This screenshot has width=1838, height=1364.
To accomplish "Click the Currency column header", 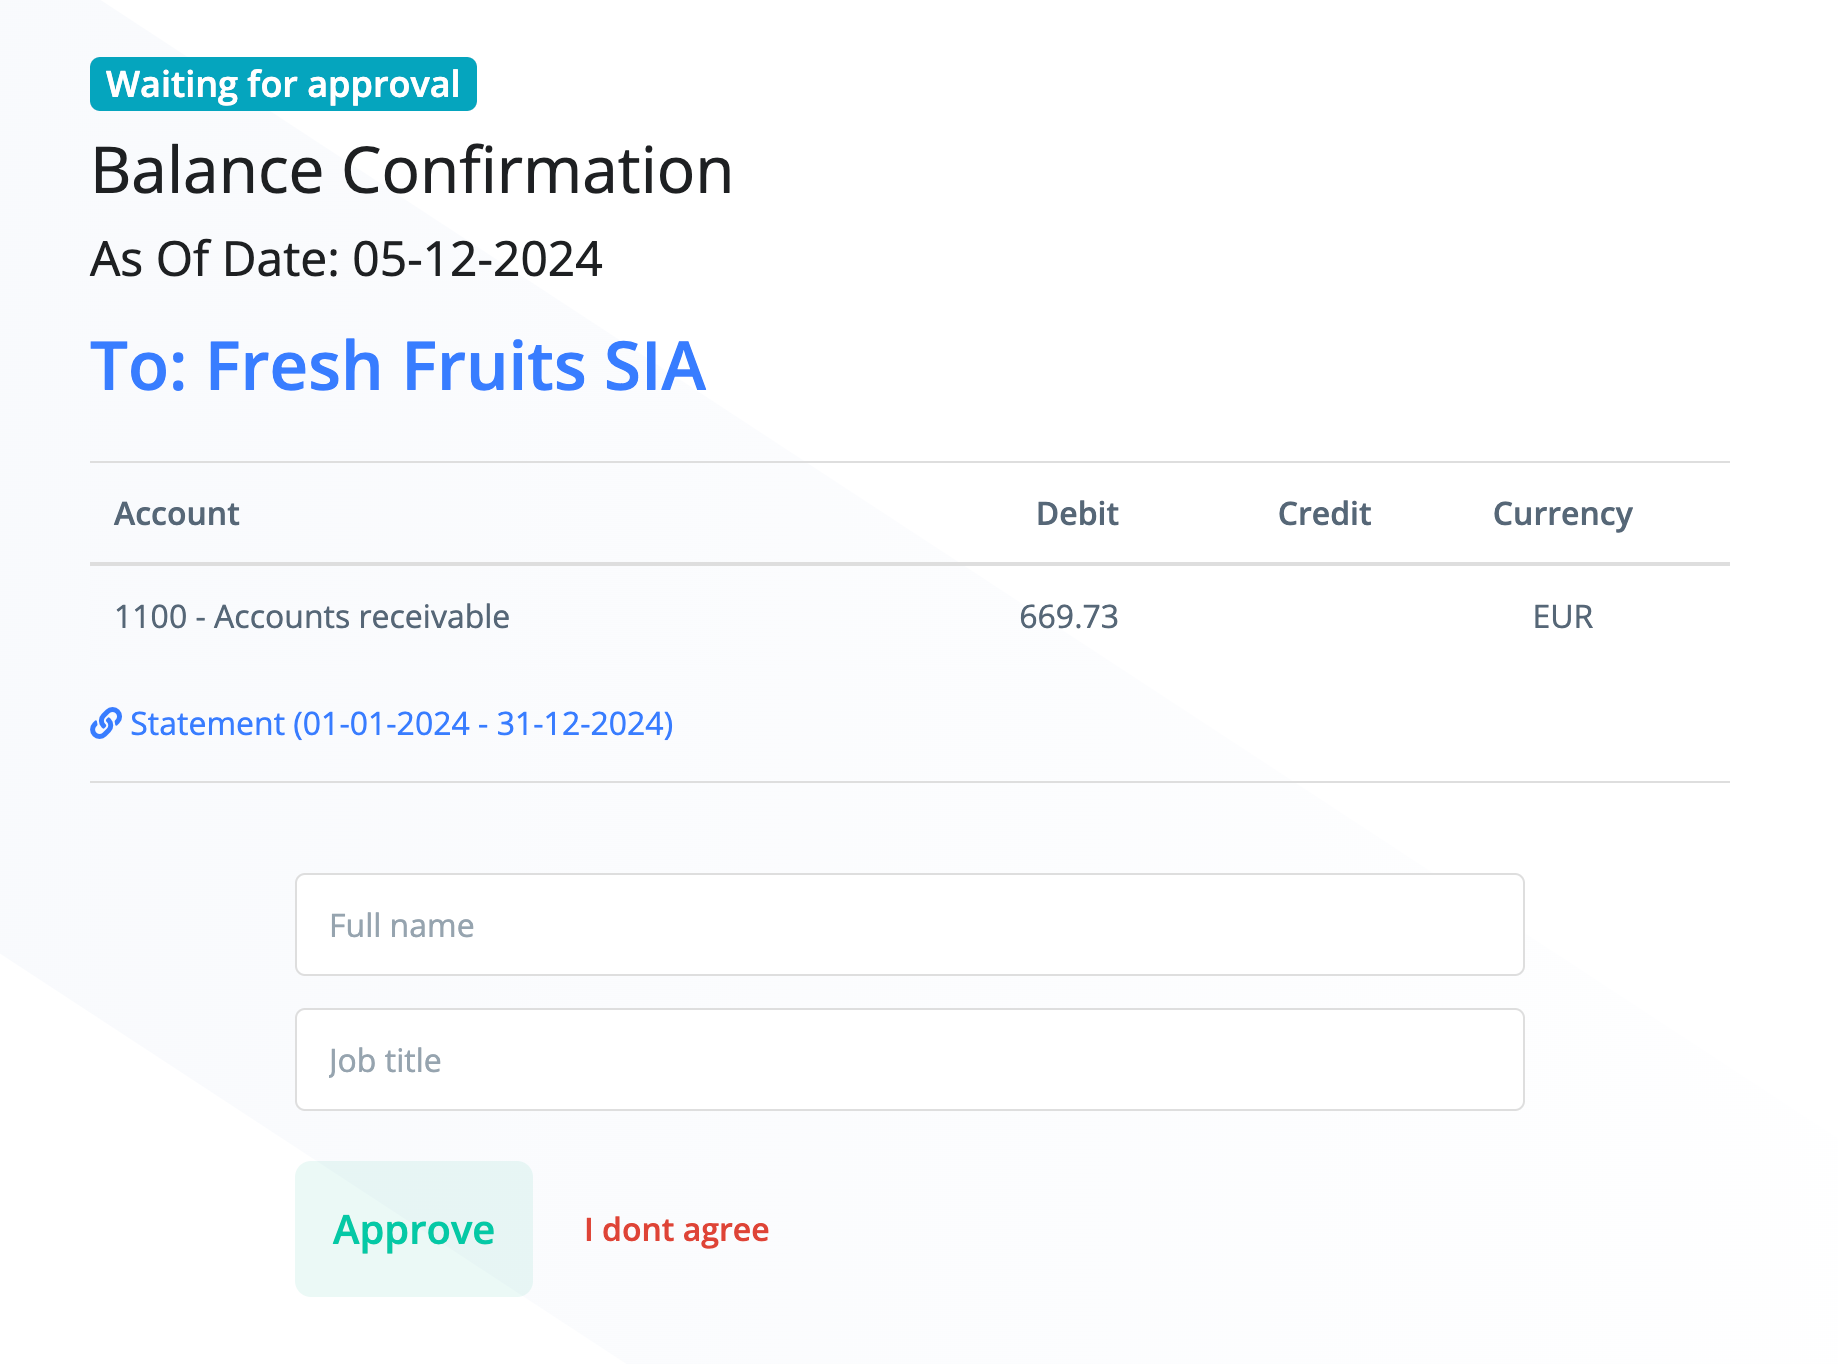I will (1562, 514).
